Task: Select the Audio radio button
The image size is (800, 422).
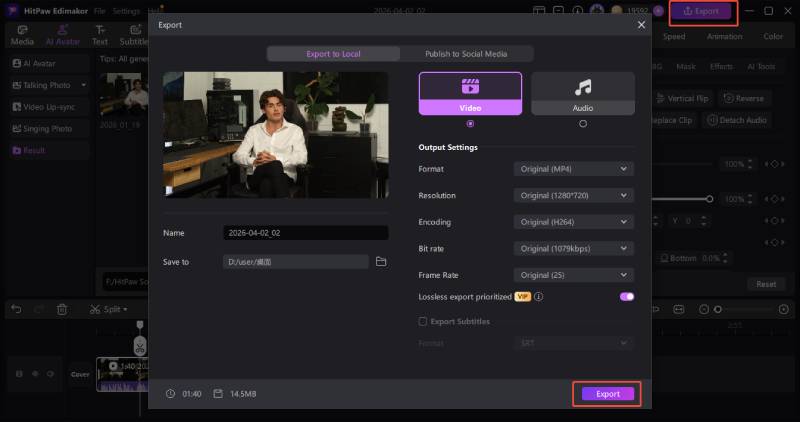Action: 583,123
